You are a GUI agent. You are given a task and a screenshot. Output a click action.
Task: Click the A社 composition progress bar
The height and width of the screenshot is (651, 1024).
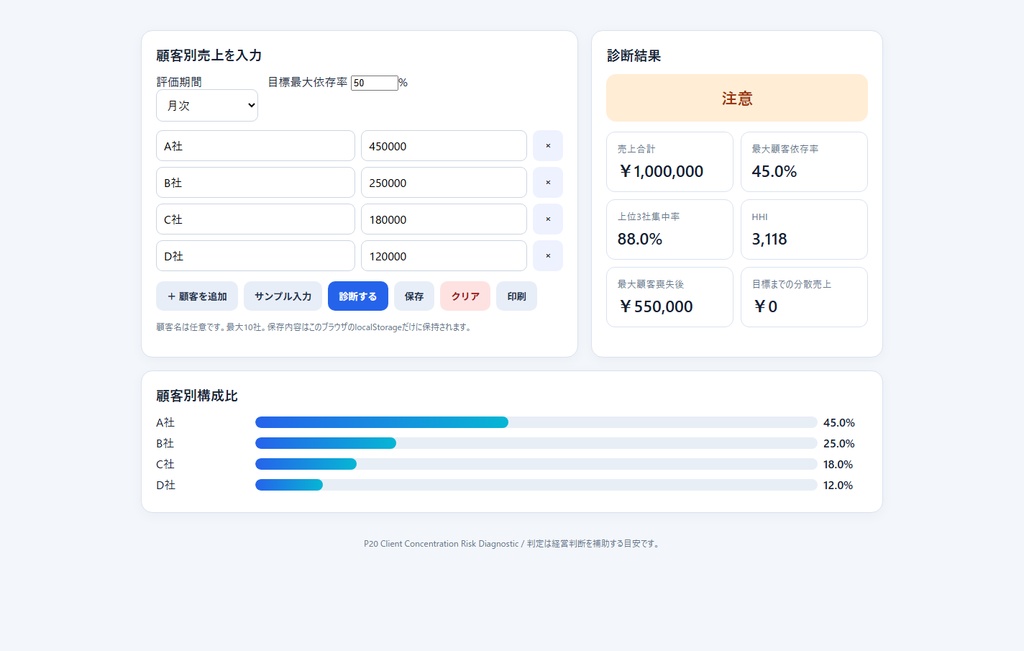coord(536,422)
